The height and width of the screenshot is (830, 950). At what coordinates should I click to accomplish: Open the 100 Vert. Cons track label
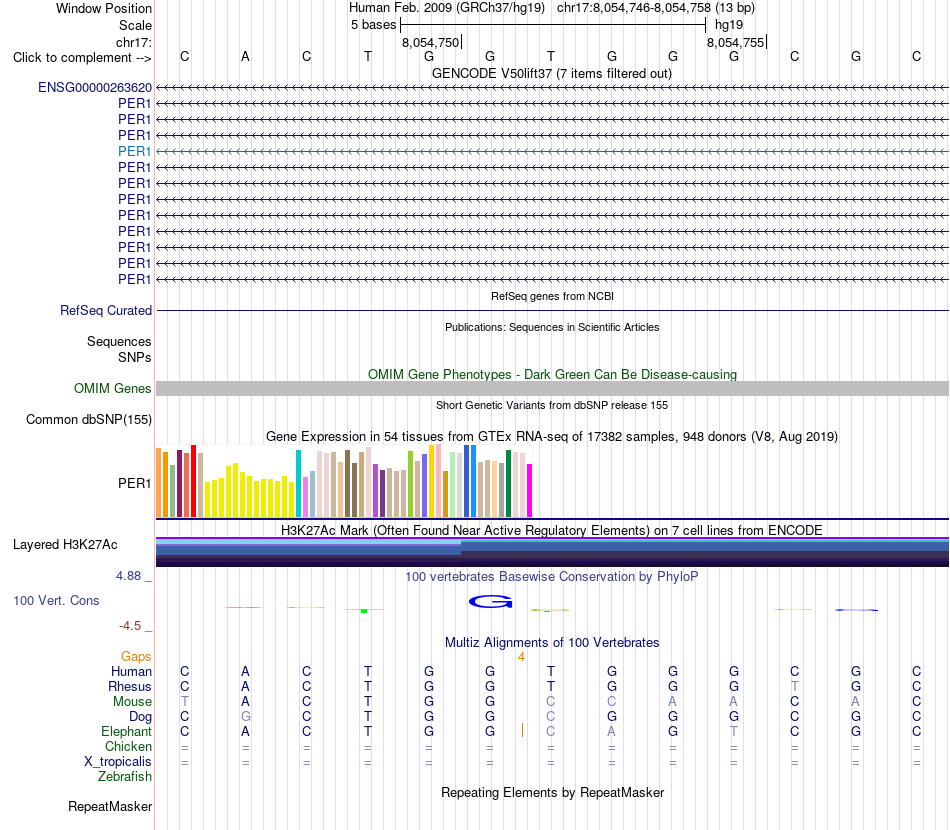(x=56, y=600)
